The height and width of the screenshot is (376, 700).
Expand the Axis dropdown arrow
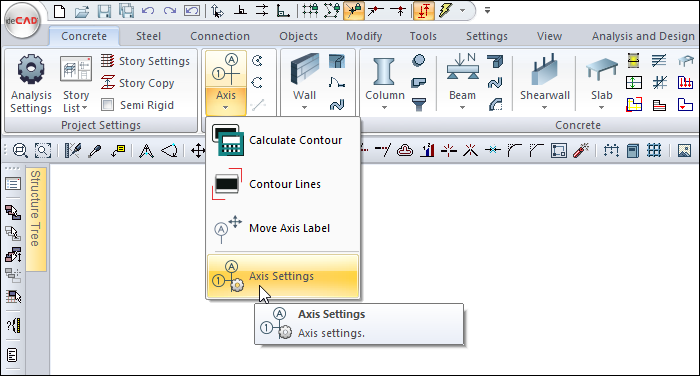coord(225,108)
